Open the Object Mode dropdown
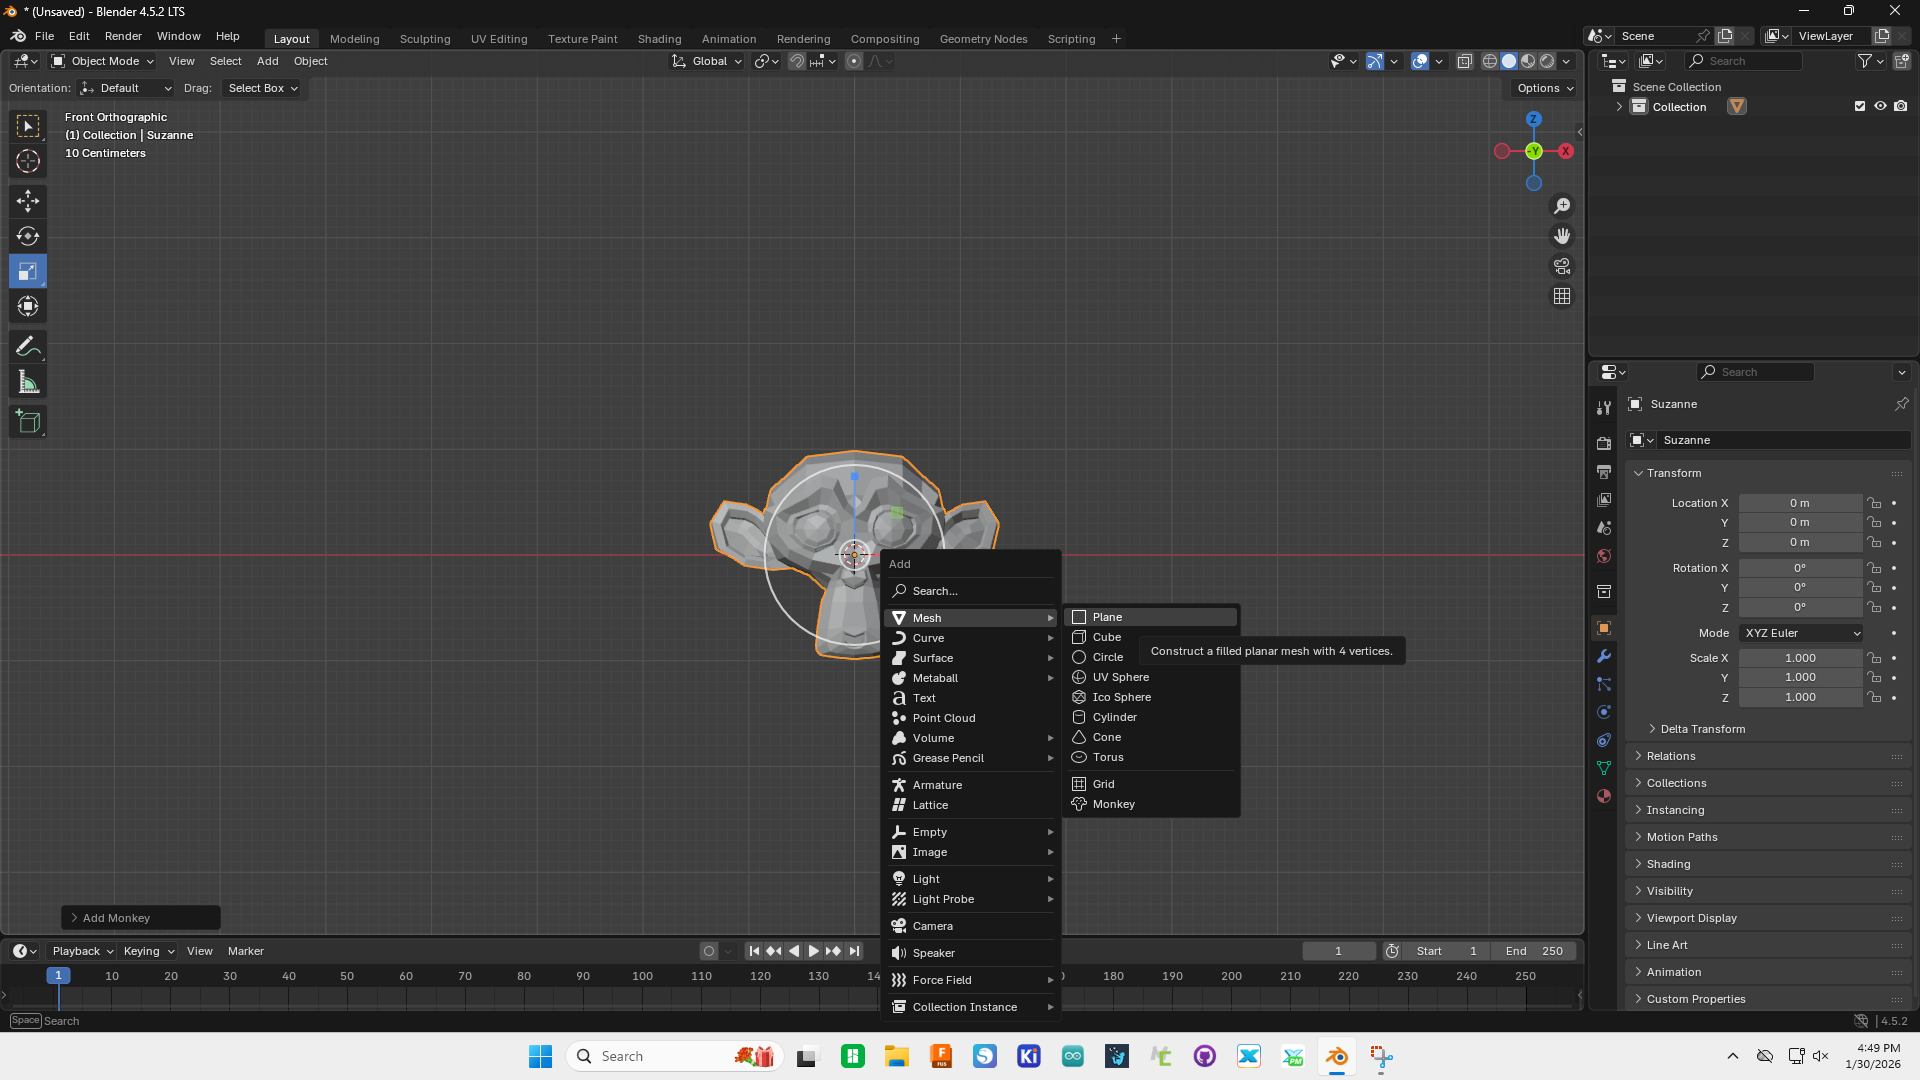The width and height of the screenshot is (1920, 1080). tap(104, 61)
